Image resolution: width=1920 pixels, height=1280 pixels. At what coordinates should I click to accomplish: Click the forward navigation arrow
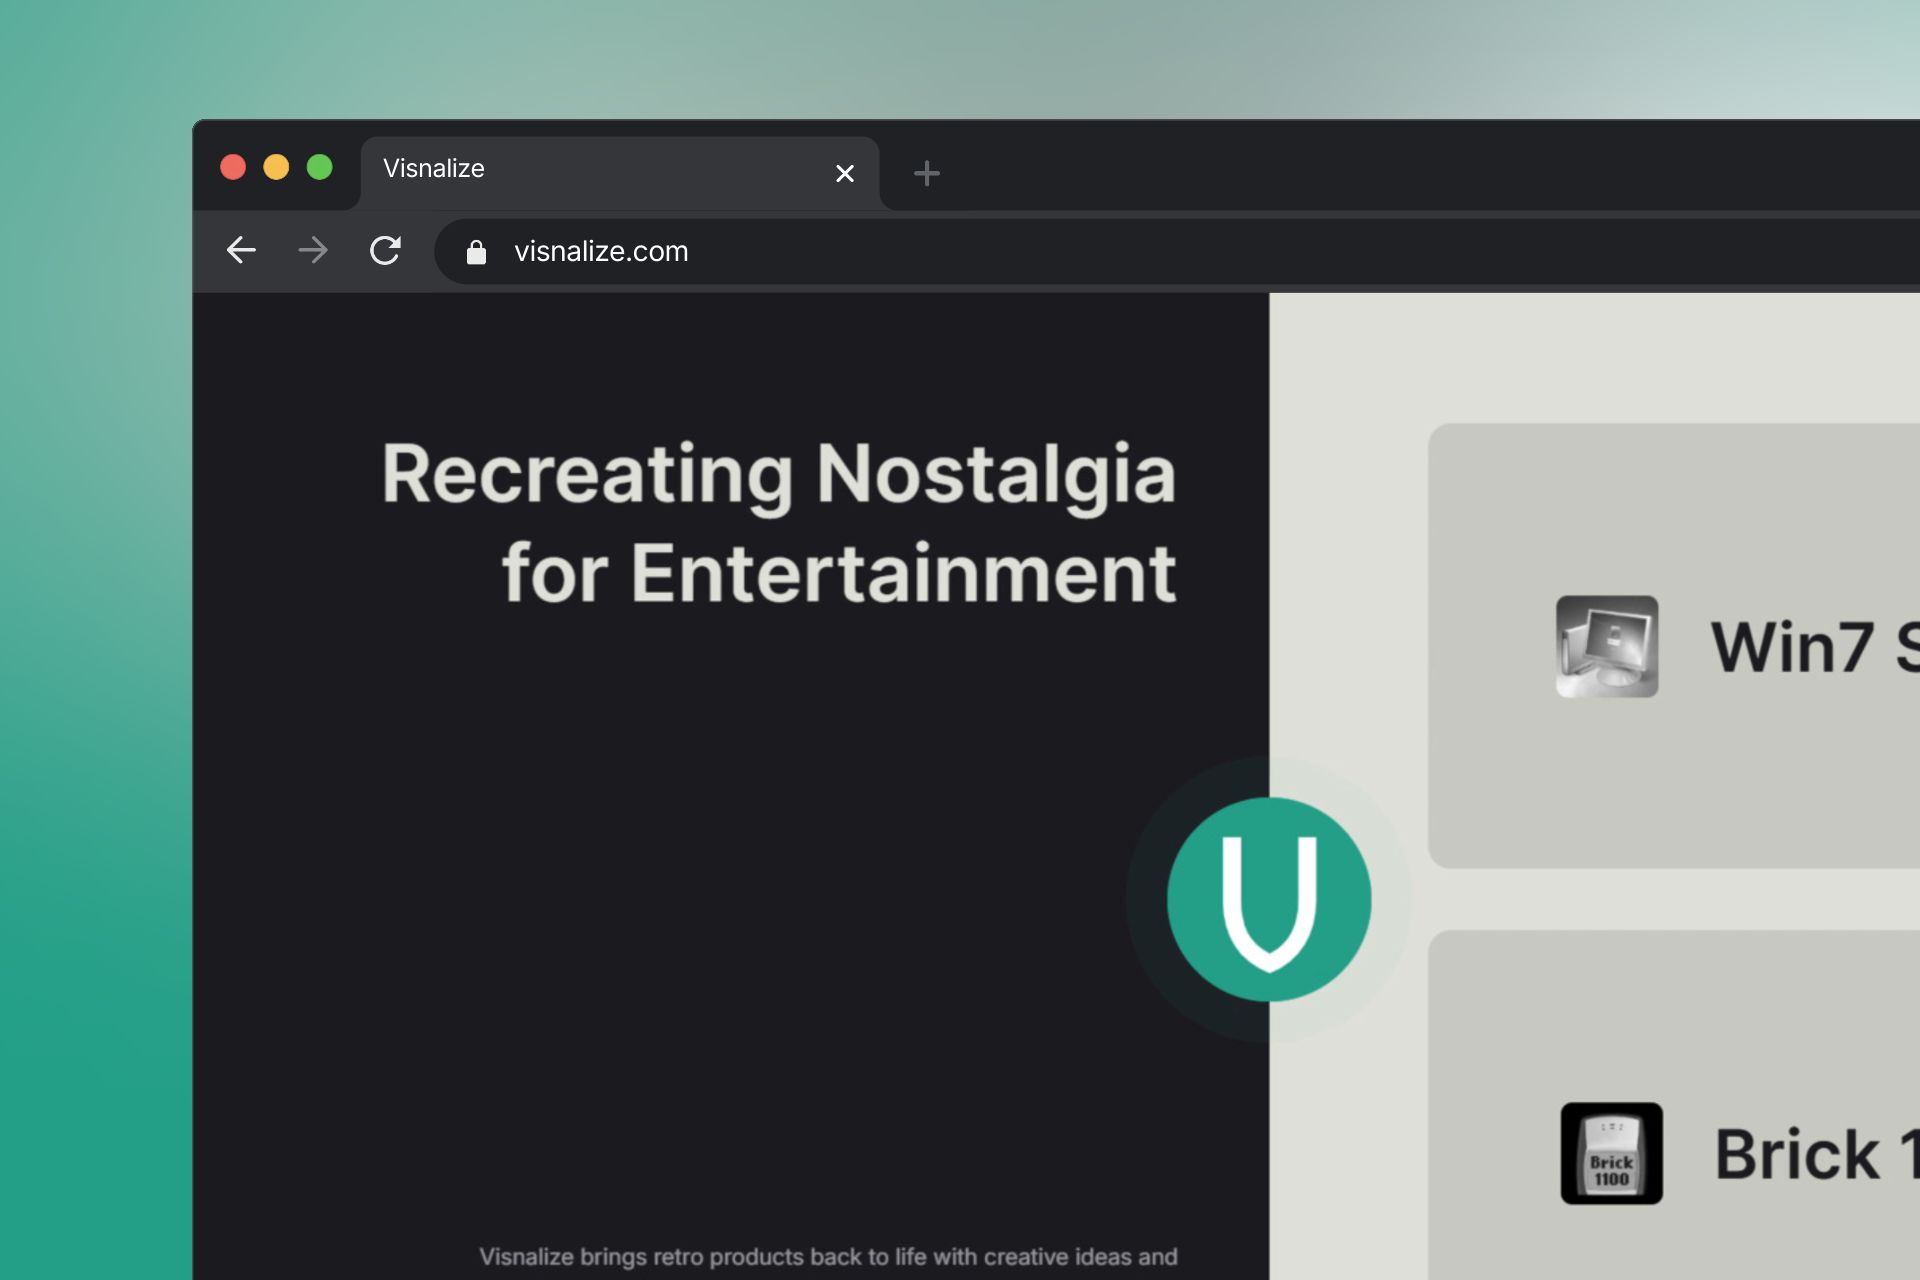coord(313,251)
